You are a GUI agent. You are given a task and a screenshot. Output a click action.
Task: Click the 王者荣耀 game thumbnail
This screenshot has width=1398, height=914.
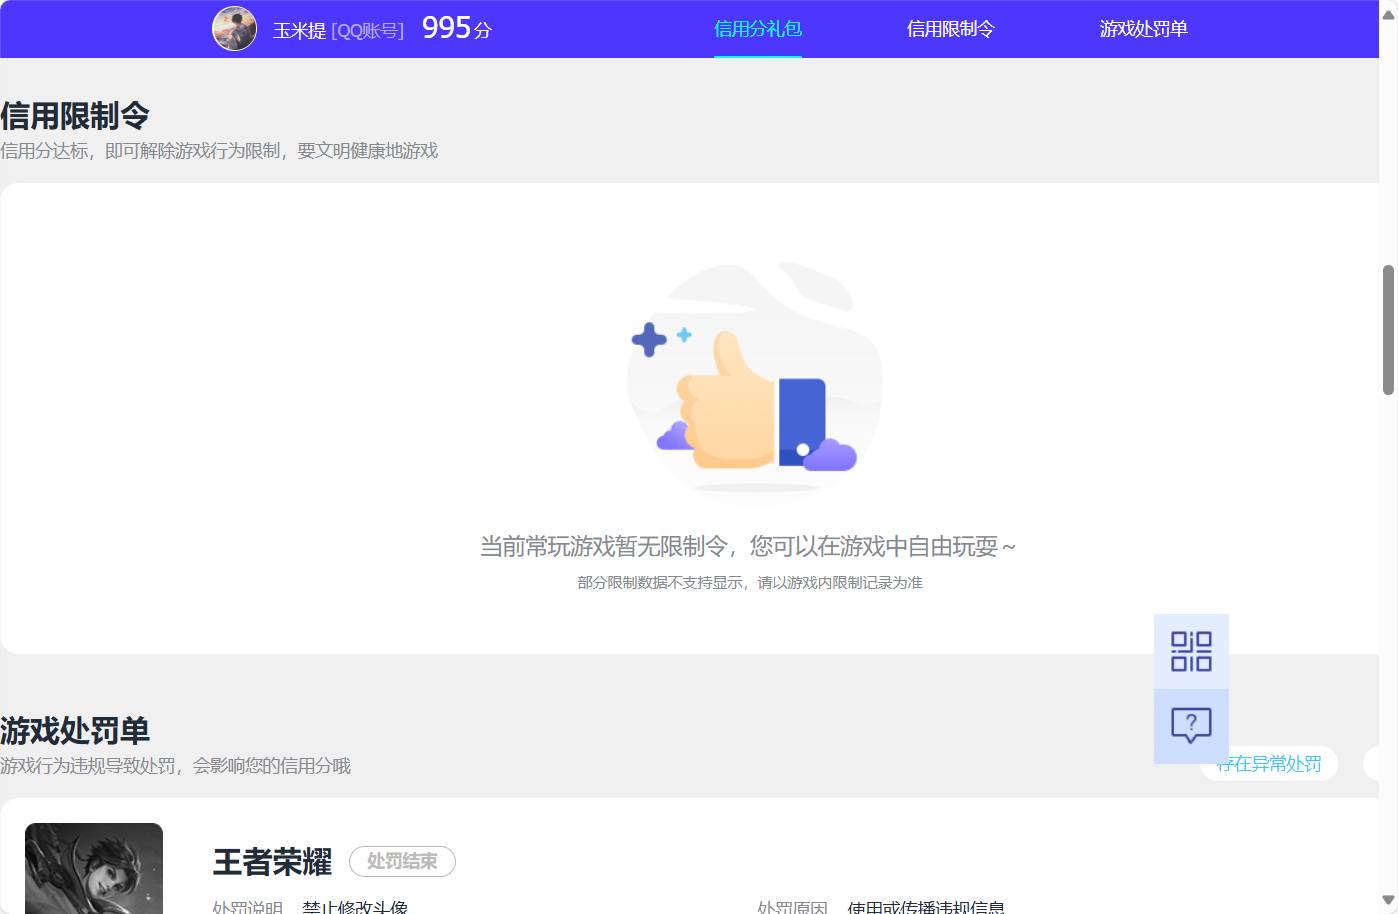coord(93,868)
